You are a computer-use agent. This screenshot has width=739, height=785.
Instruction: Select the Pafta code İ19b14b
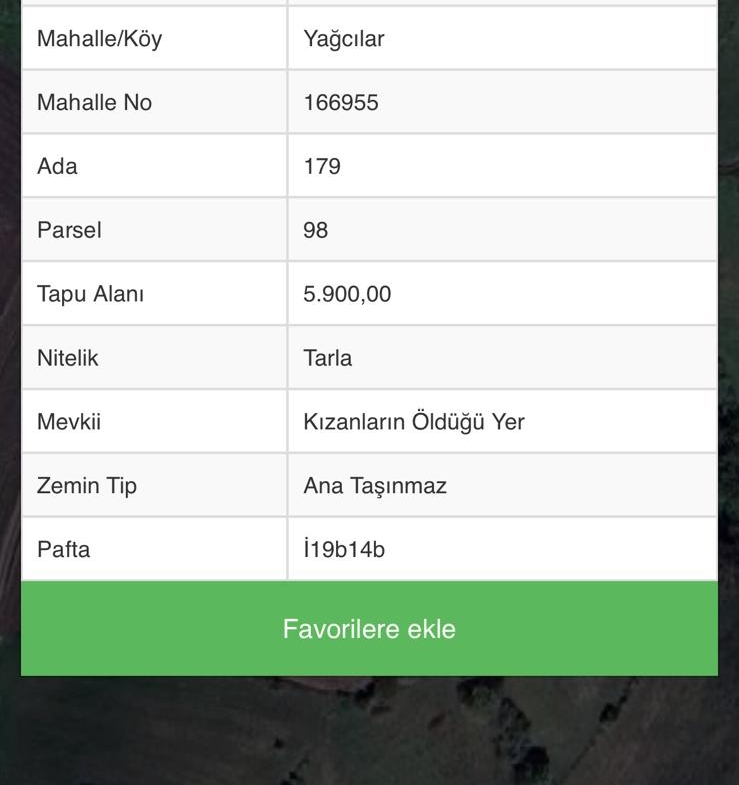point(344,549)
